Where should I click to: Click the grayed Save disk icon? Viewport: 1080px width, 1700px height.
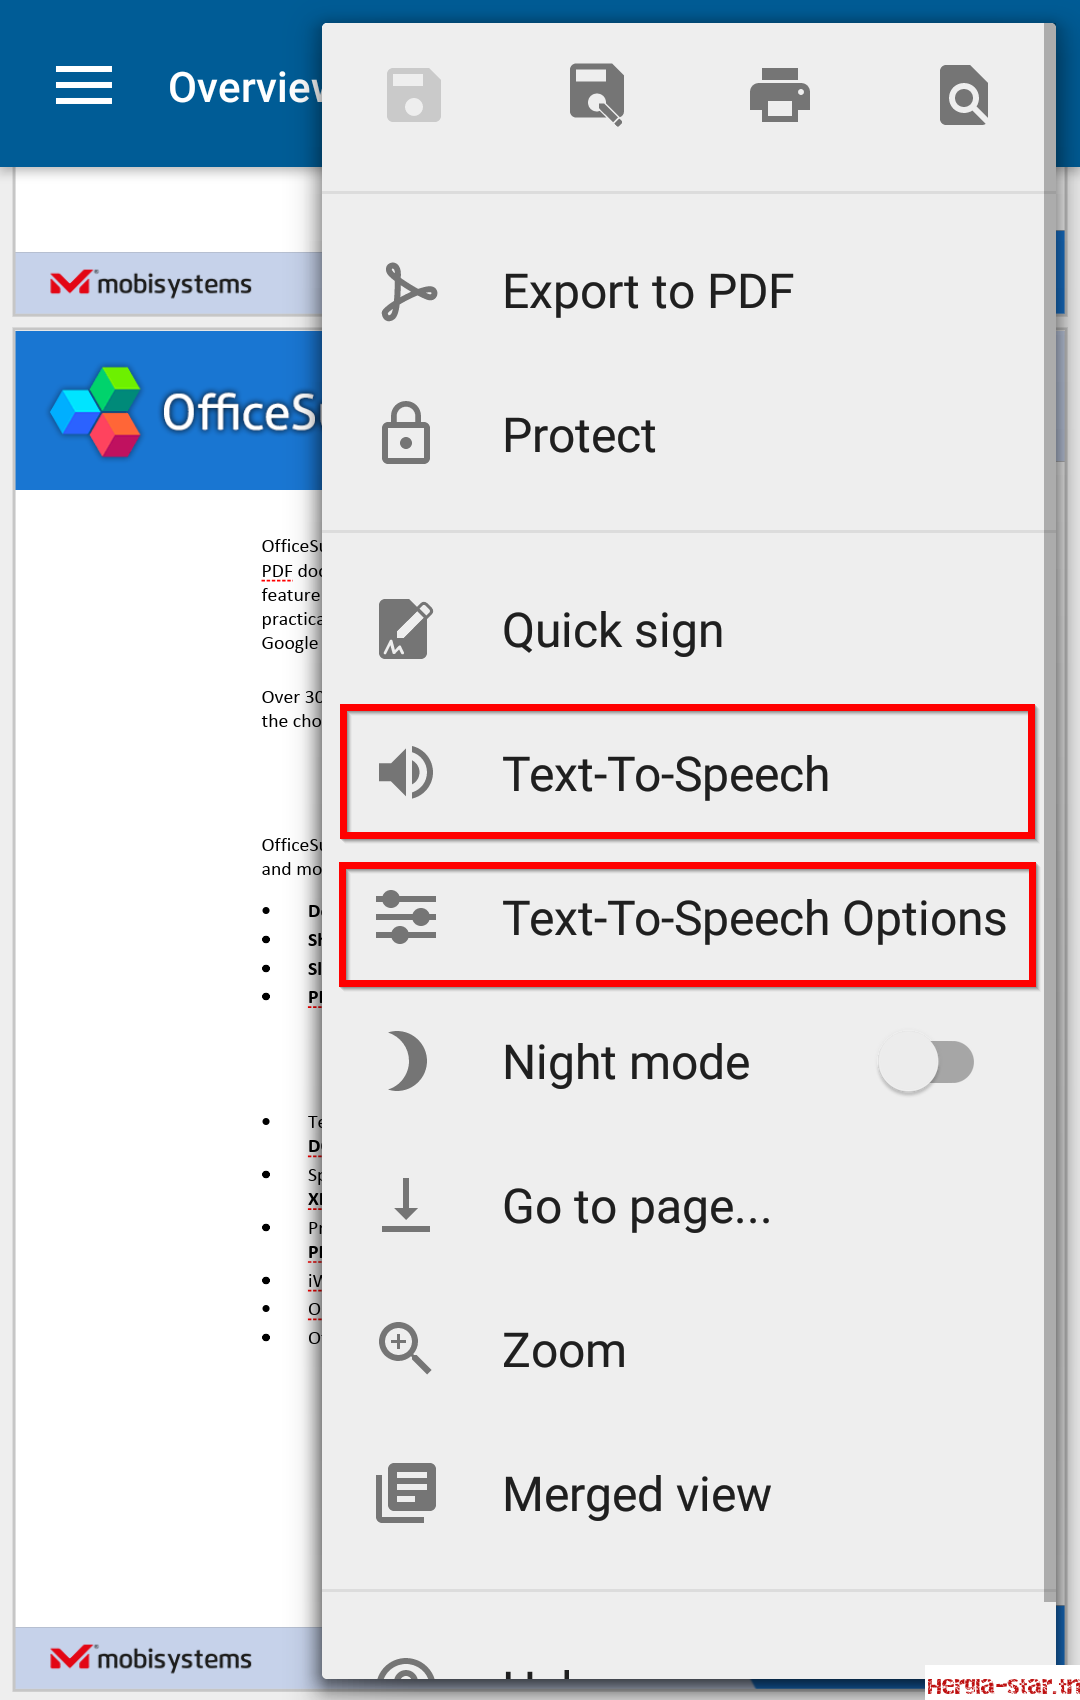pyautogui.click(x=414, y=95)
